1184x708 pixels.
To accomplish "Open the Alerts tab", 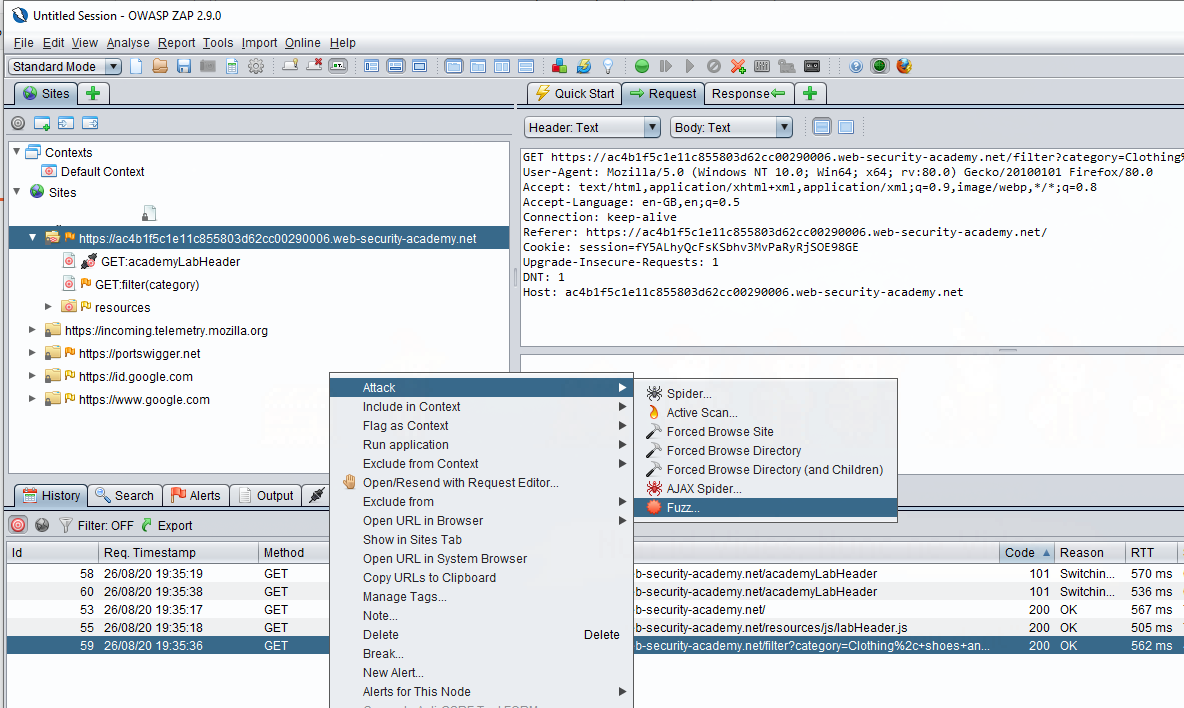I will coord(195,496).
